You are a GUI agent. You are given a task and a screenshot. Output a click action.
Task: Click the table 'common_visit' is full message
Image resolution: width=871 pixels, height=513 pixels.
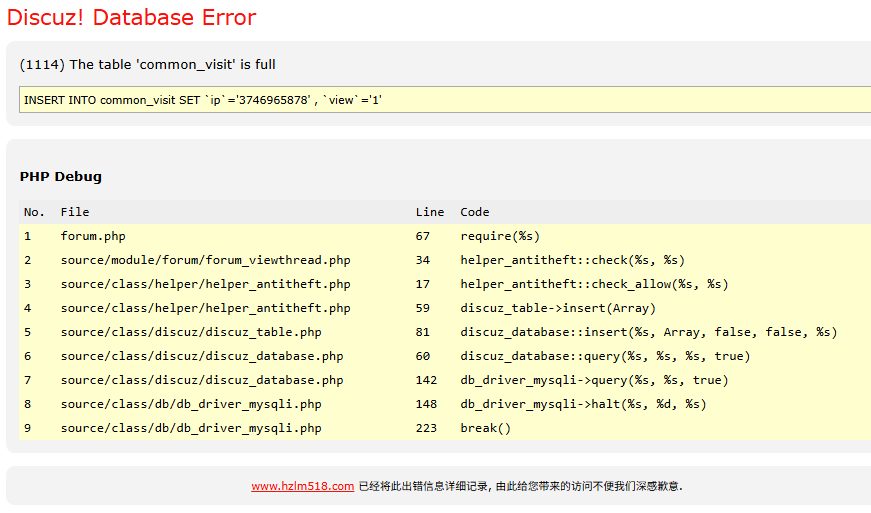tap(148, 64)
